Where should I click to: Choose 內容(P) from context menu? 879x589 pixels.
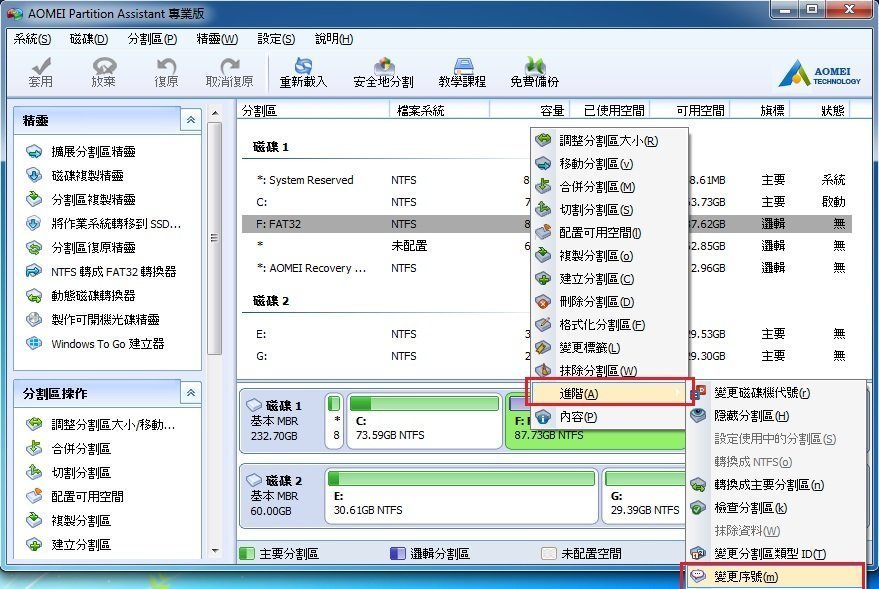click(x=609, y=417)
